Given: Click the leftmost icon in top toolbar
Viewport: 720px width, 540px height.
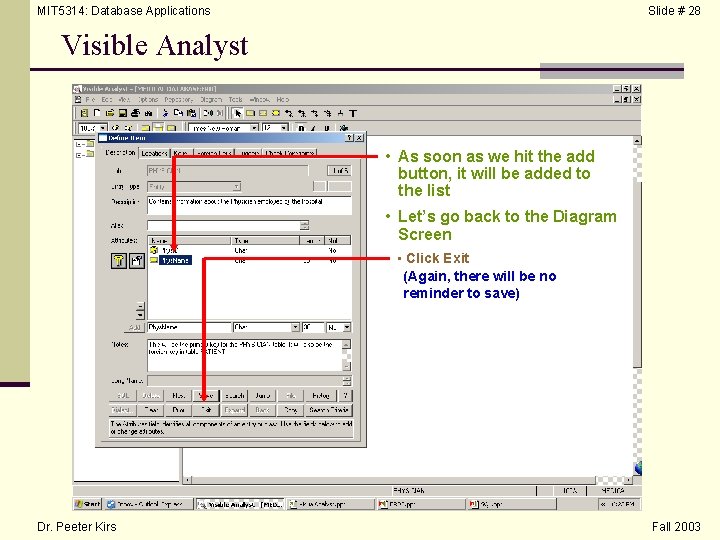Looking at the screenshot, I should click(84, 113).
